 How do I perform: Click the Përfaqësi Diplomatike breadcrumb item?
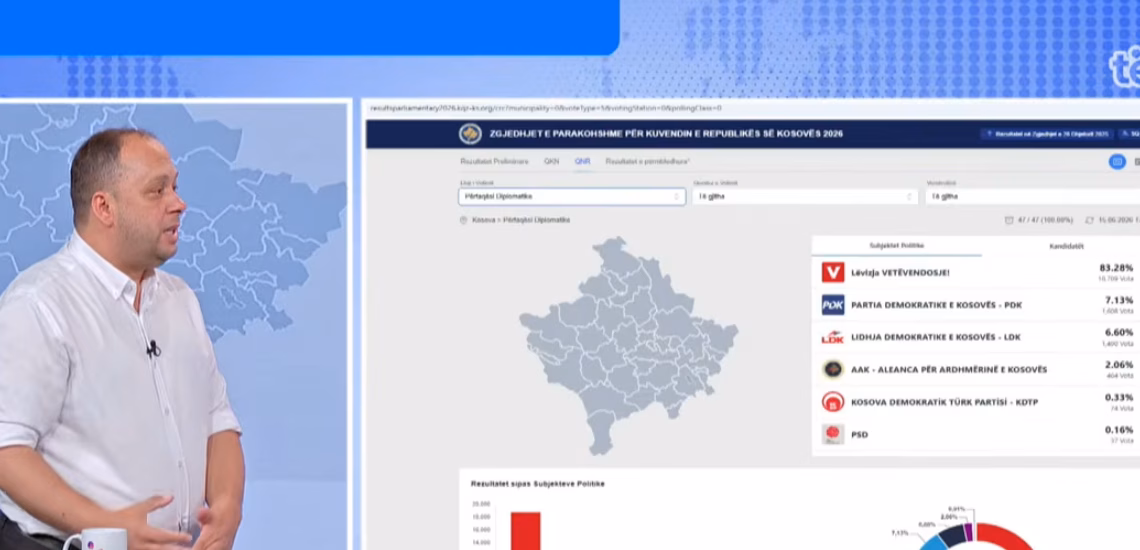(536, 220)
